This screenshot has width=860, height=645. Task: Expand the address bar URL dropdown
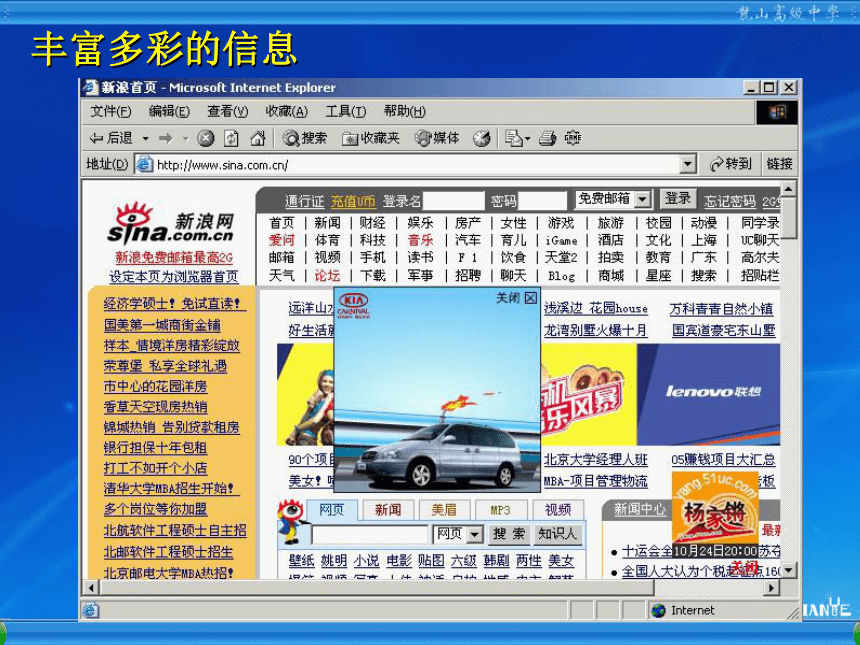(x=688, y=164)
